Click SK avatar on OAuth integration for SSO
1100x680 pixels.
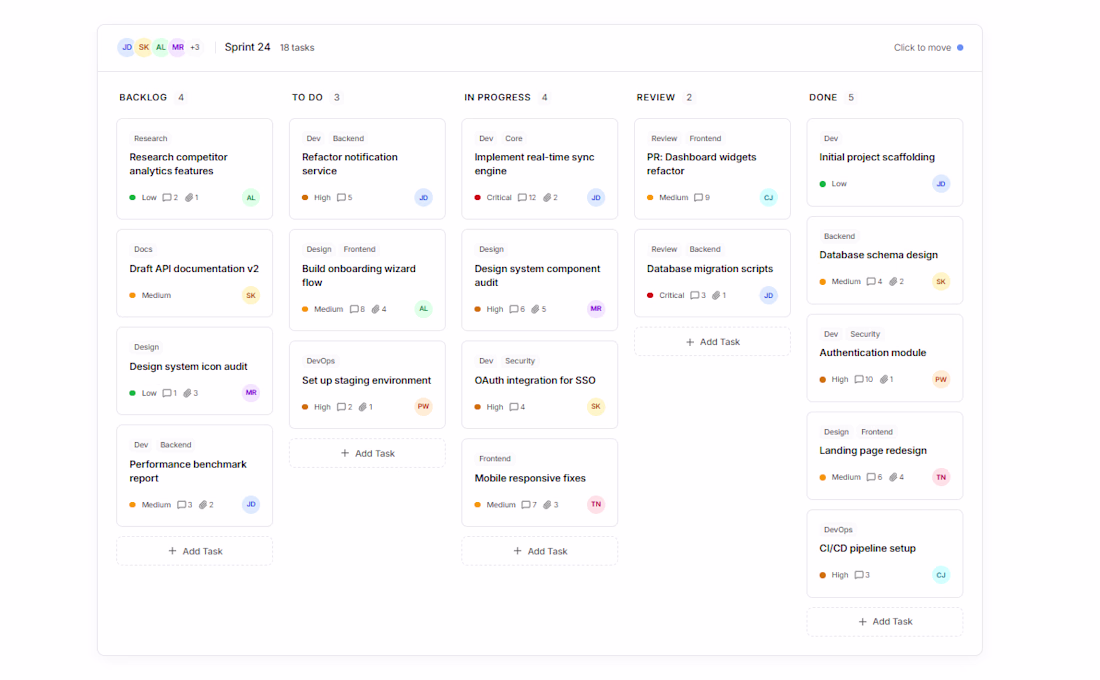[x=596, y=406]
